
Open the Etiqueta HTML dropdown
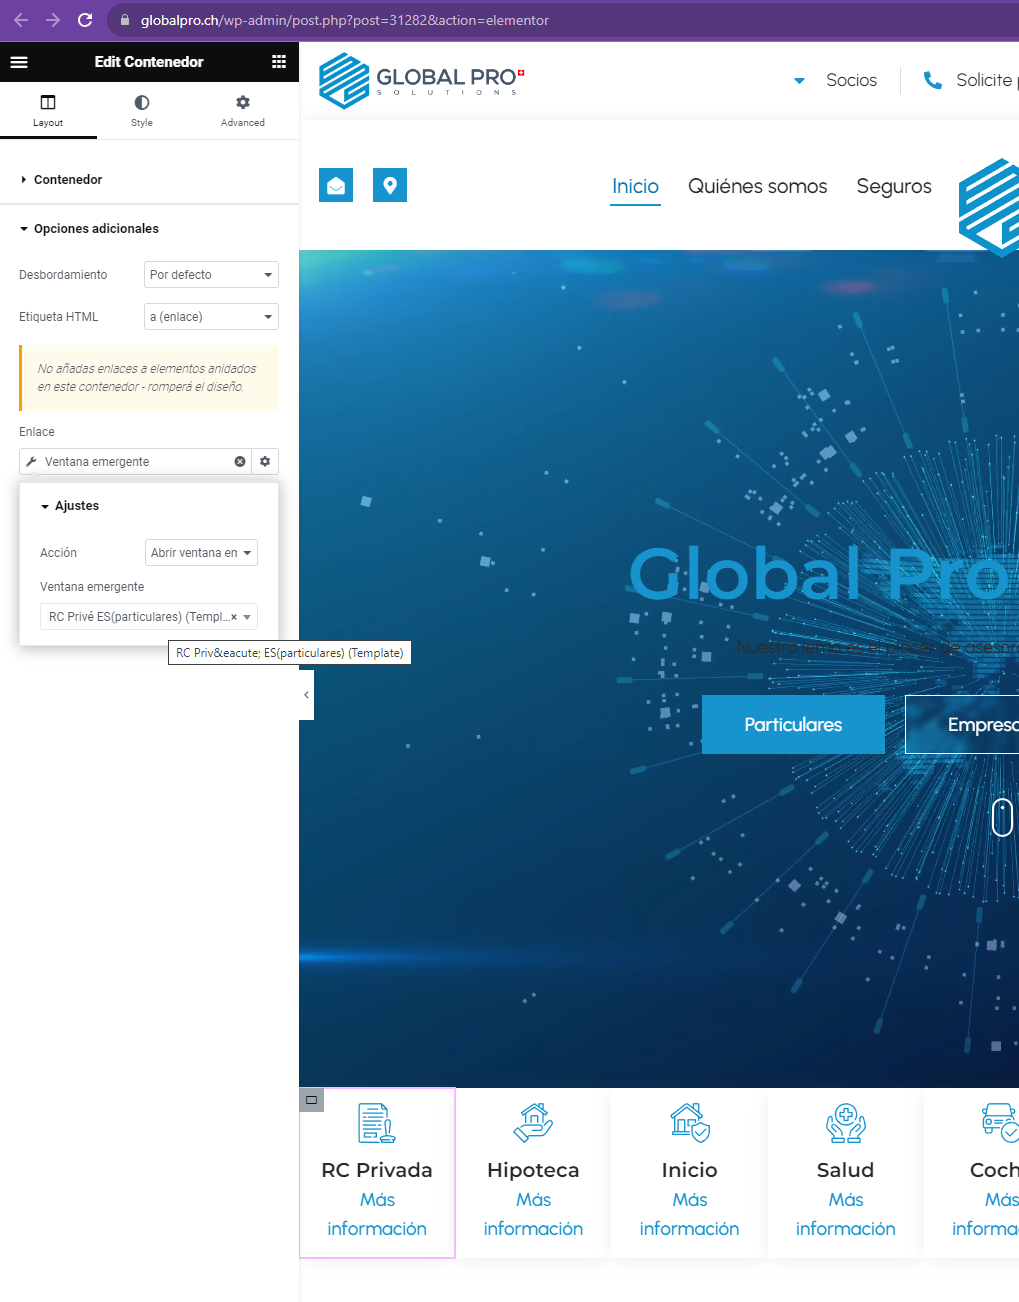coord(211,317)
